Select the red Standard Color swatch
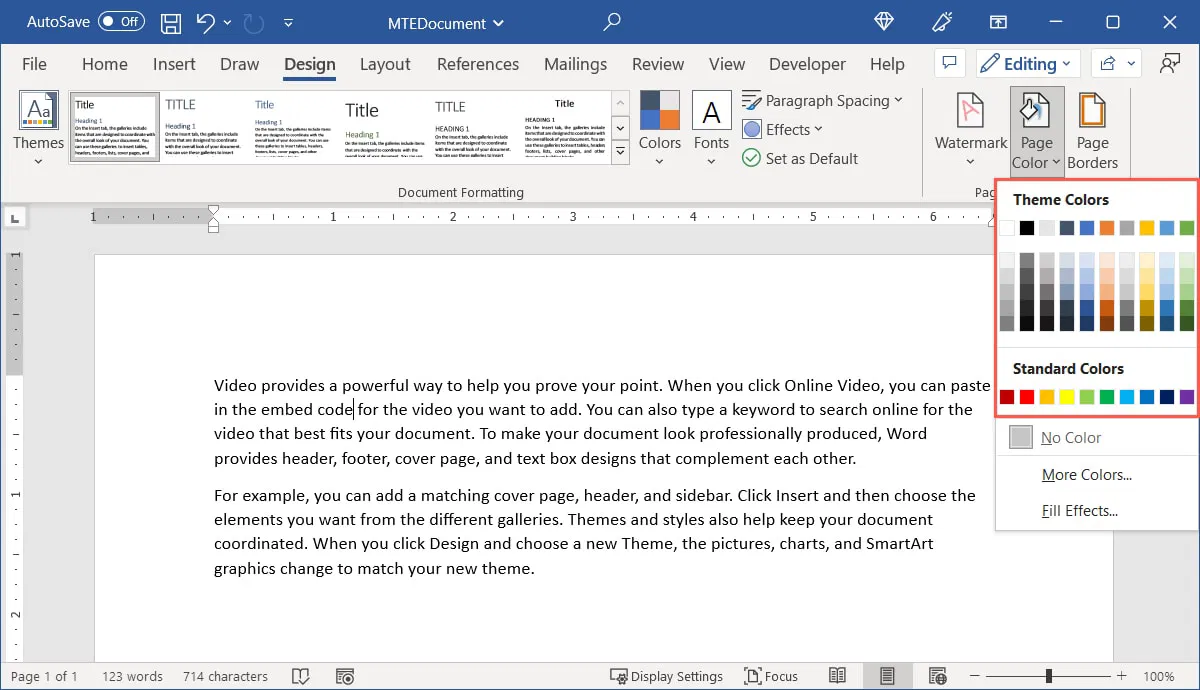 [1026, 397]
